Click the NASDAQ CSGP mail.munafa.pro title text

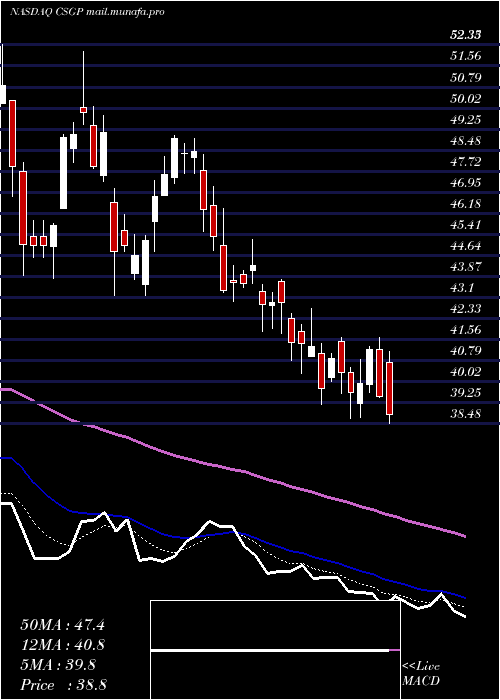tap(88, 12)
